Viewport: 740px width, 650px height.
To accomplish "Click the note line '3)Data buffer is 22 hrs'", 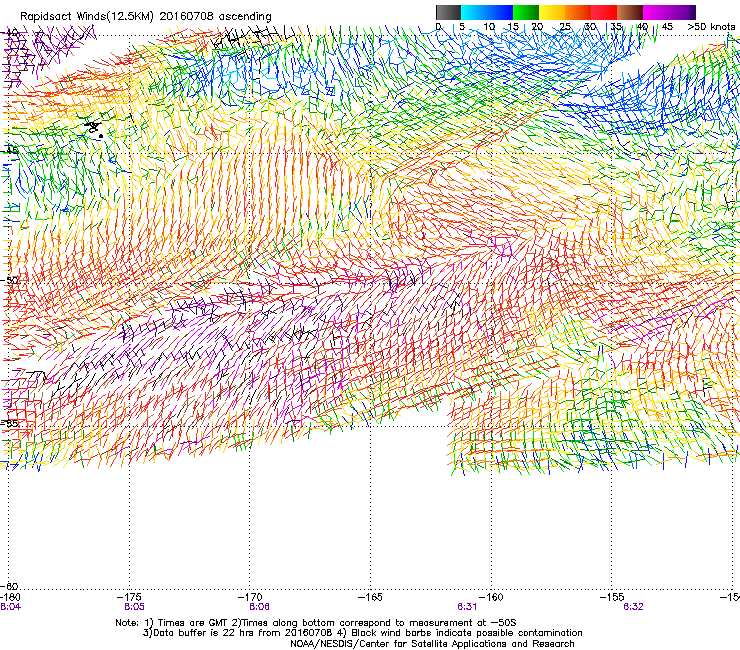I will point(362,633).
